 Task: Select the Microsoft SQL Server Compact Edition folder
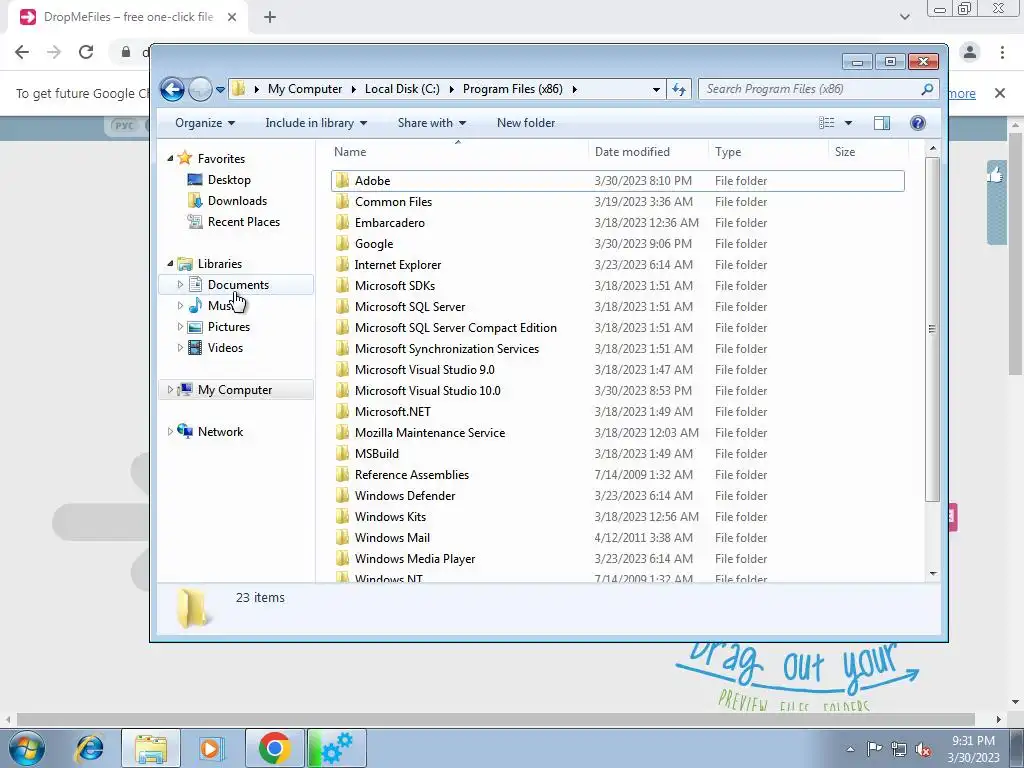click(x=455, y=328)
